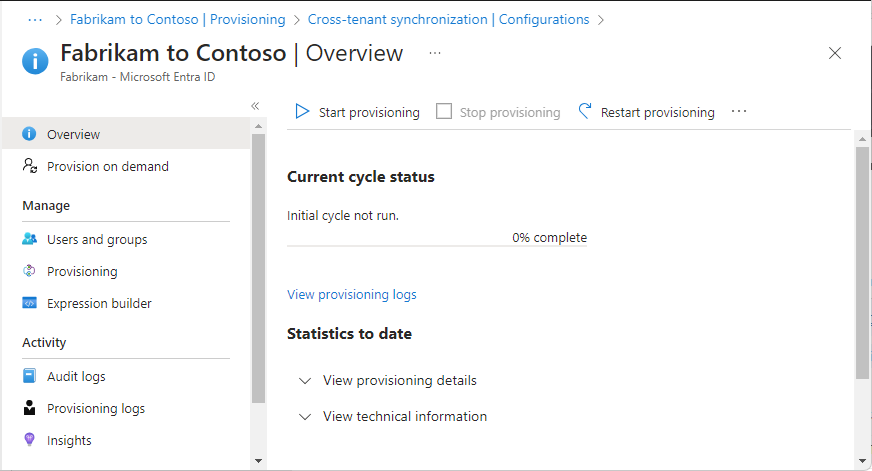
Task: Click the Overview info icon in sidebar
Action: [x=29, y=134]
